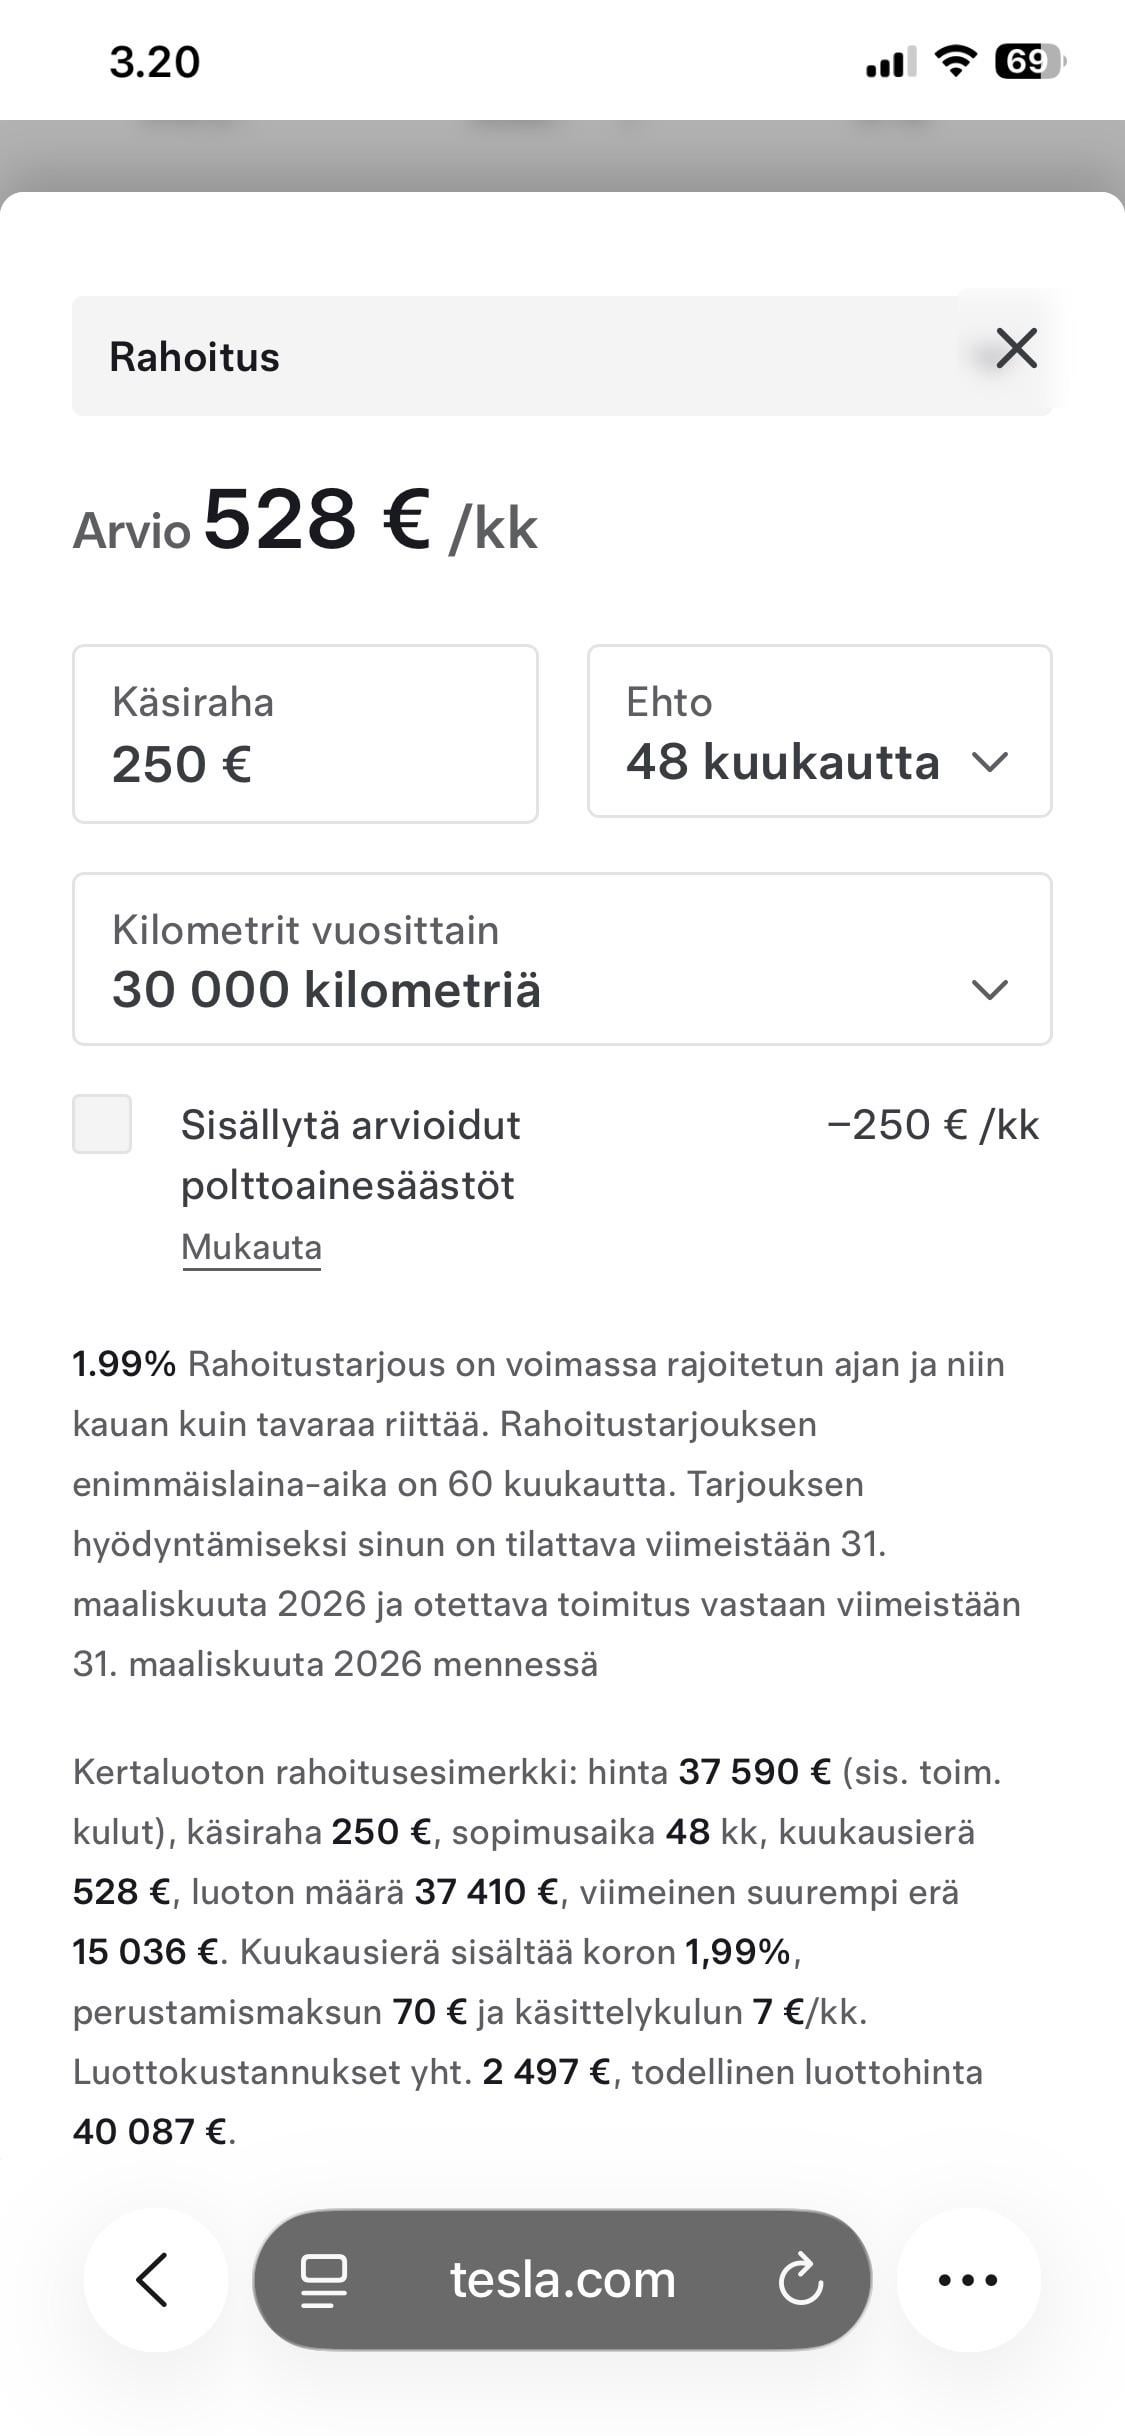The height and width of the screenshot is (2436, 1125).
Task: Tap the browser back arrow
Action: coord(154,2280)
